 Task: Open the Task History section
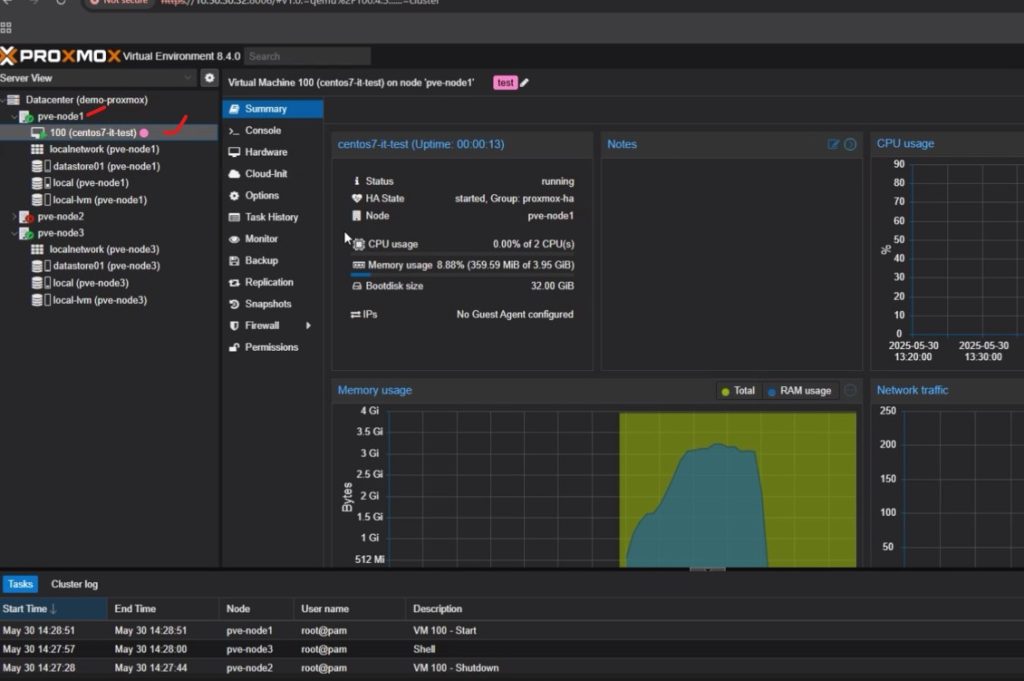tap(272, 217)
